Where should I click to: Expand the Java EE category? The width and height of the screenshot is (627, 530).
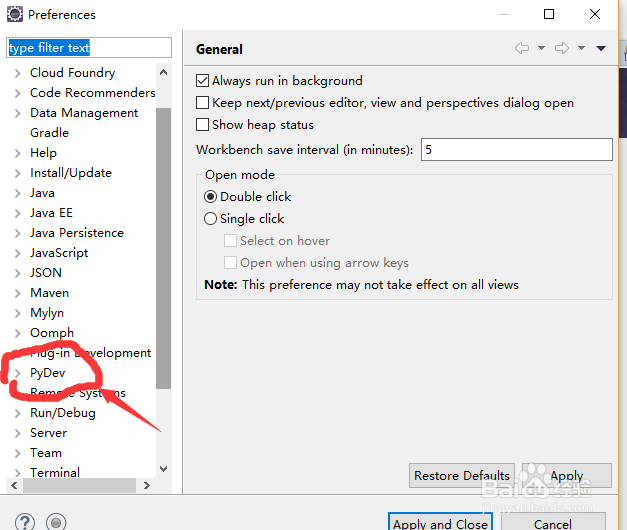(x=17, y=213)
